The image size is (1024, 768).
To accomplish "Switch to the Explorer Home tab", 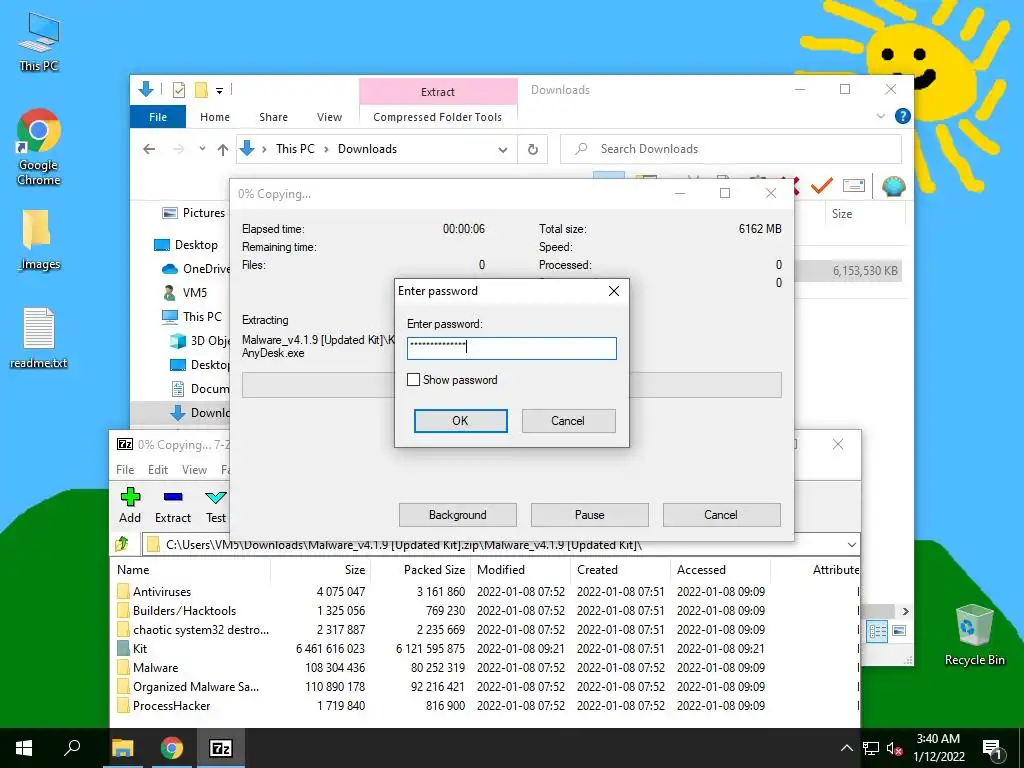I will pyautogui.click(x=215, y=117).
